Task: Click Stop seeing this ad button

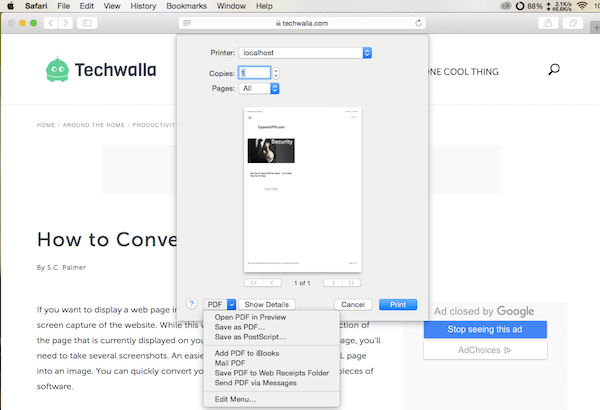Action: click(485, 330)
